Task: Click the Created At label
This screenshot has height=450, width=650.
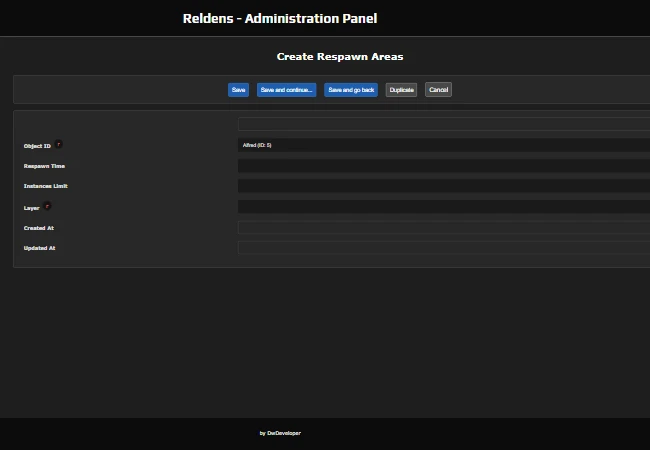Action: [x=39, y=228]
